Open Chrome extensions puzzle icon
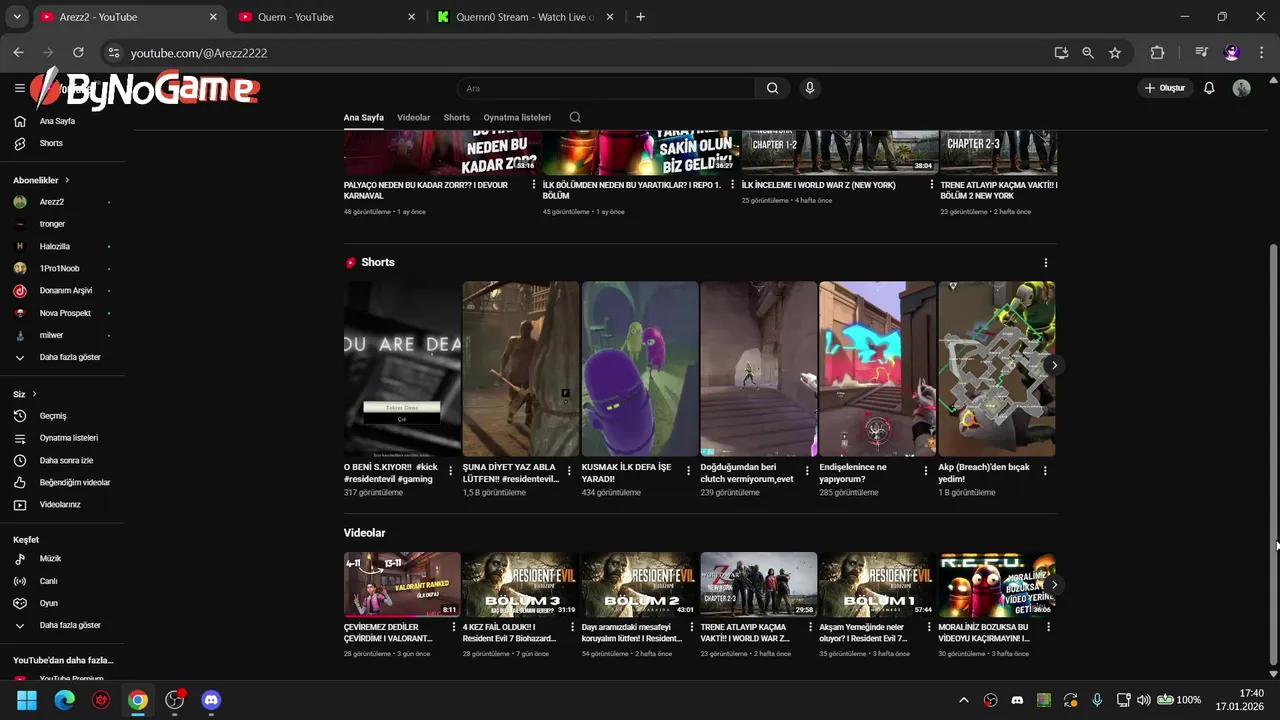 (x=1158, y=53)
